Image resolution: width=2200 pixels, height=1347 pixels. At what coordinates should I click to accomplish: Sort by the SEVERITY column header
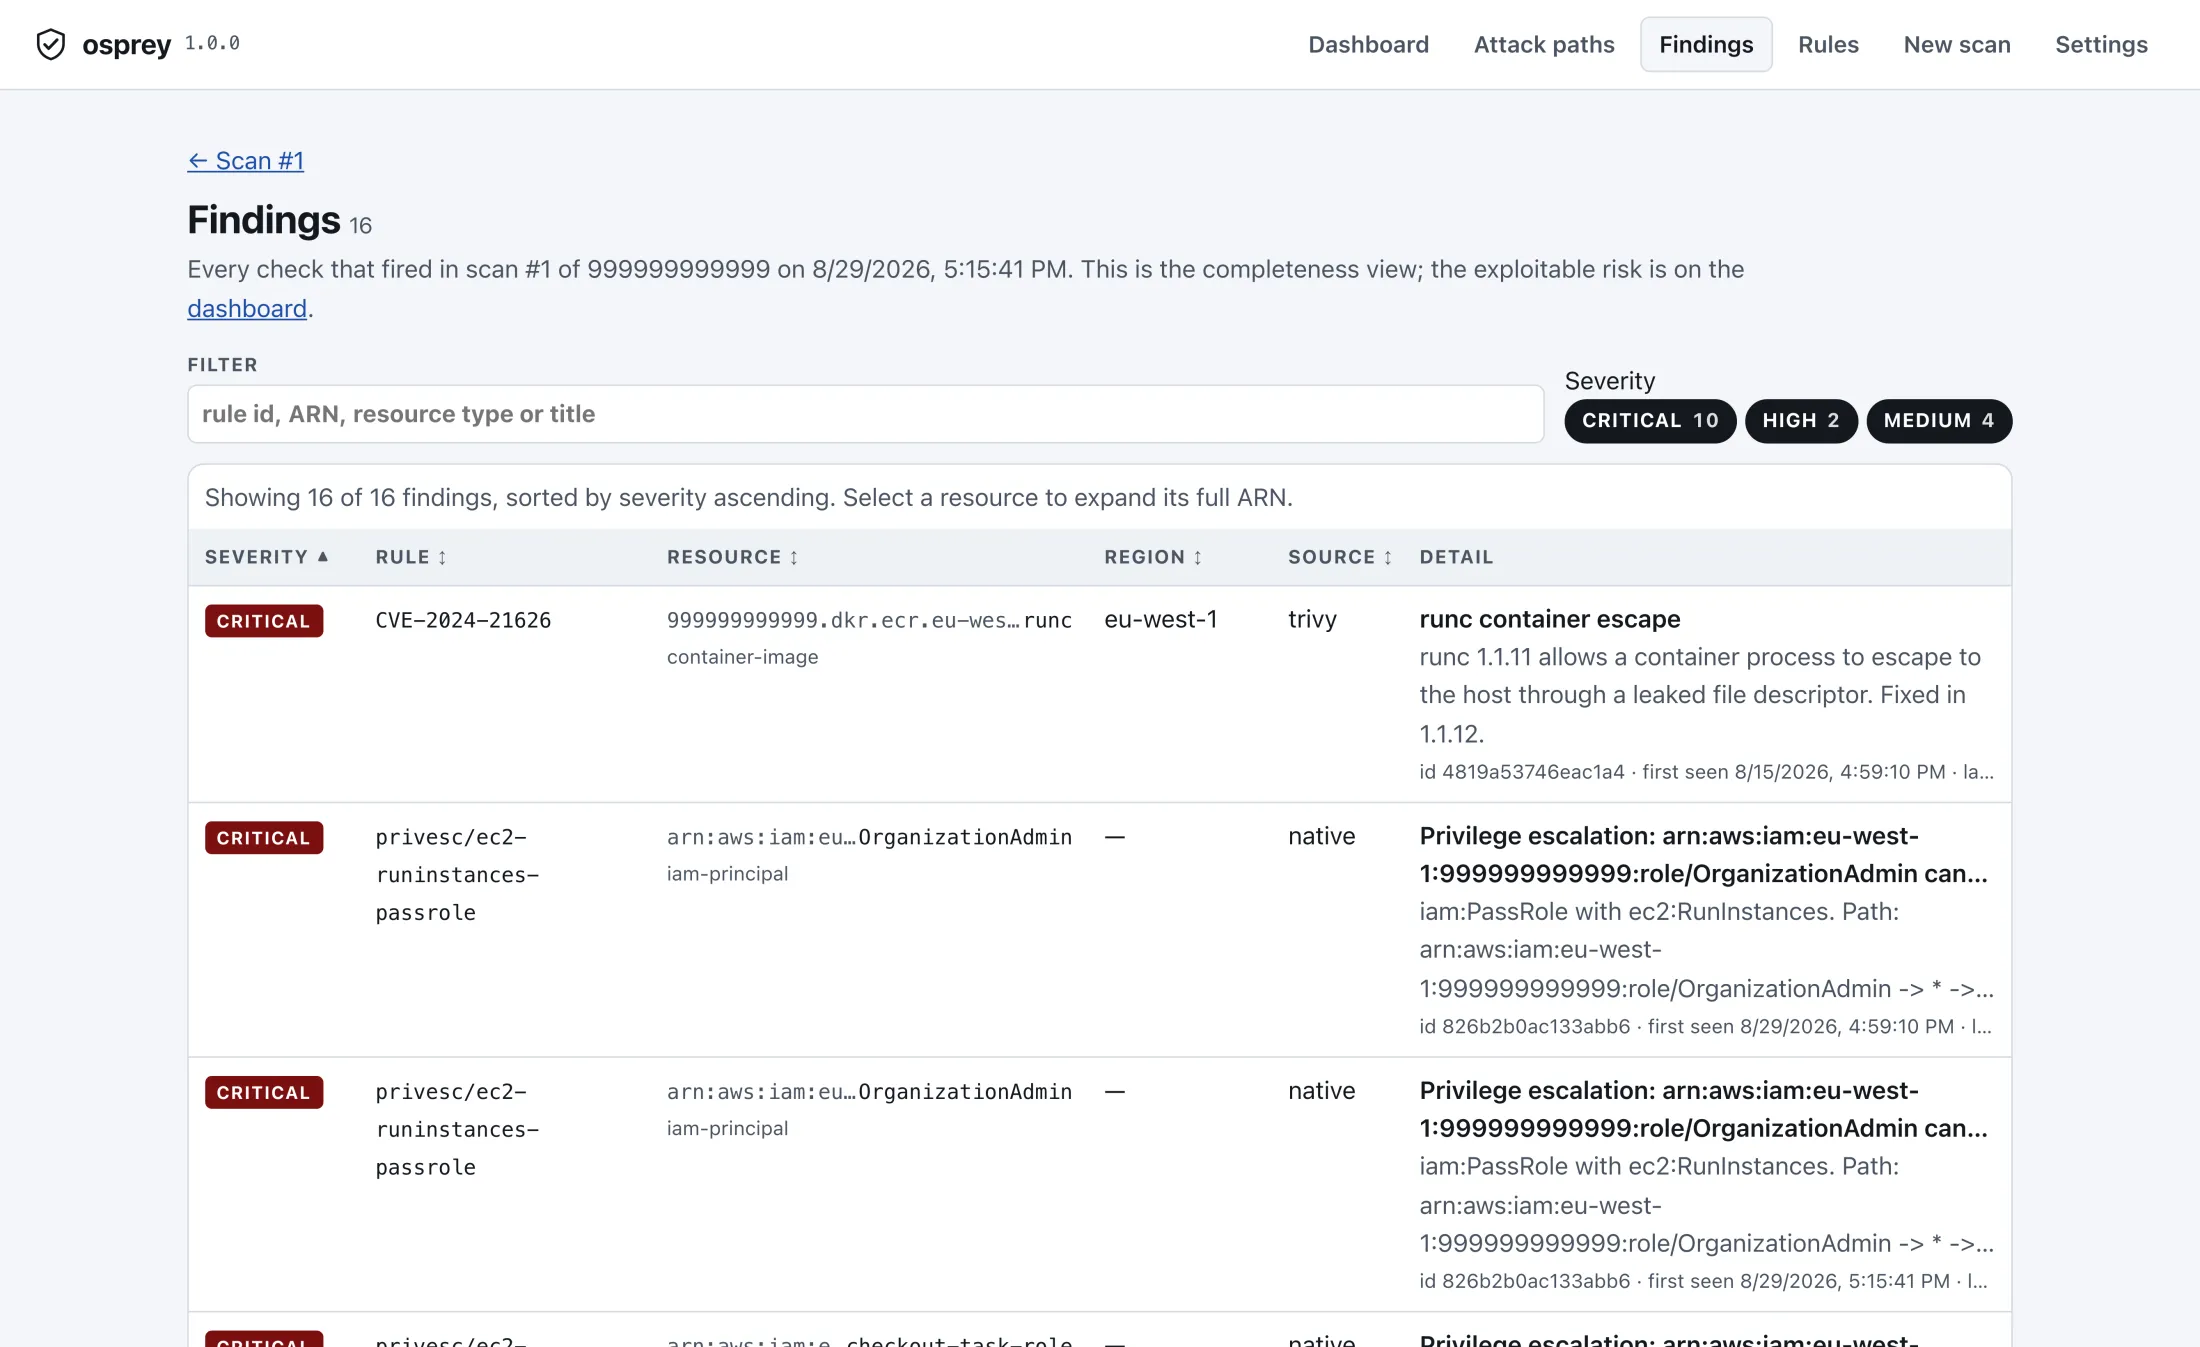tap(266, 557)
